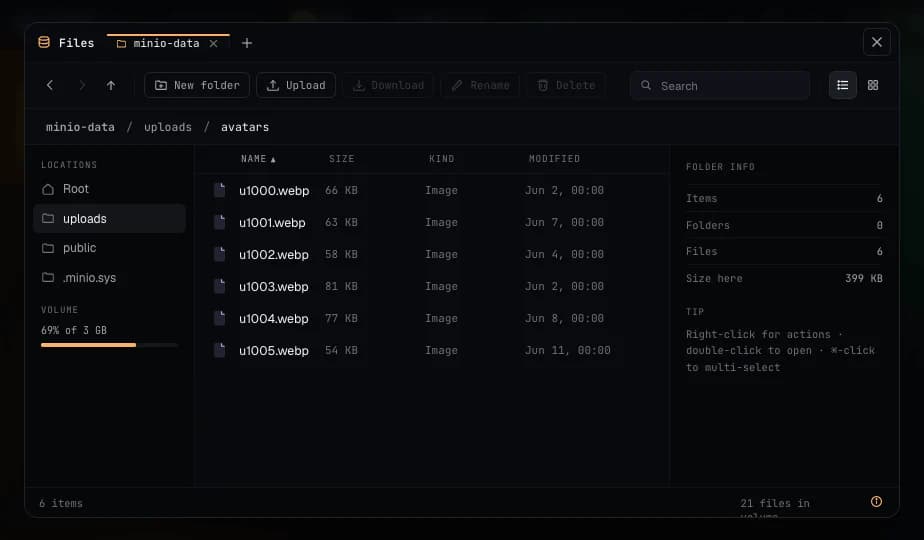This screenshot has width=924, height=540.
Task: Click the info icon in status bar
Action: [x=876, y=502]
